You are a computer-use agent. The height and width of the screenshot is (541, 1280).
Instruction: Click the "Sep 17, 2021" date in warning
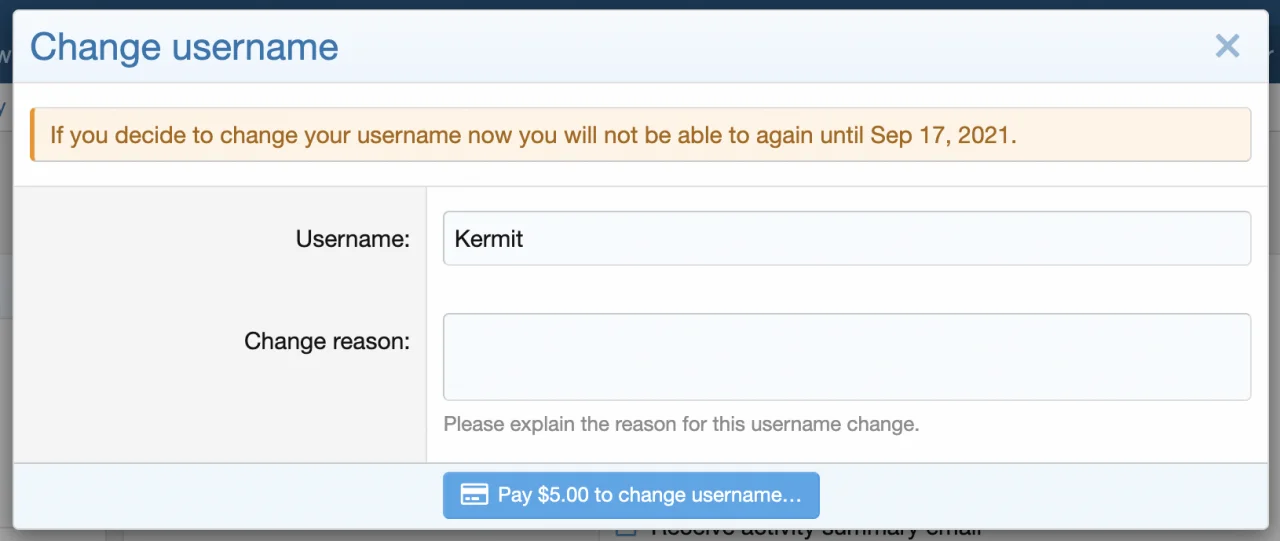click(x=942, y=135)
